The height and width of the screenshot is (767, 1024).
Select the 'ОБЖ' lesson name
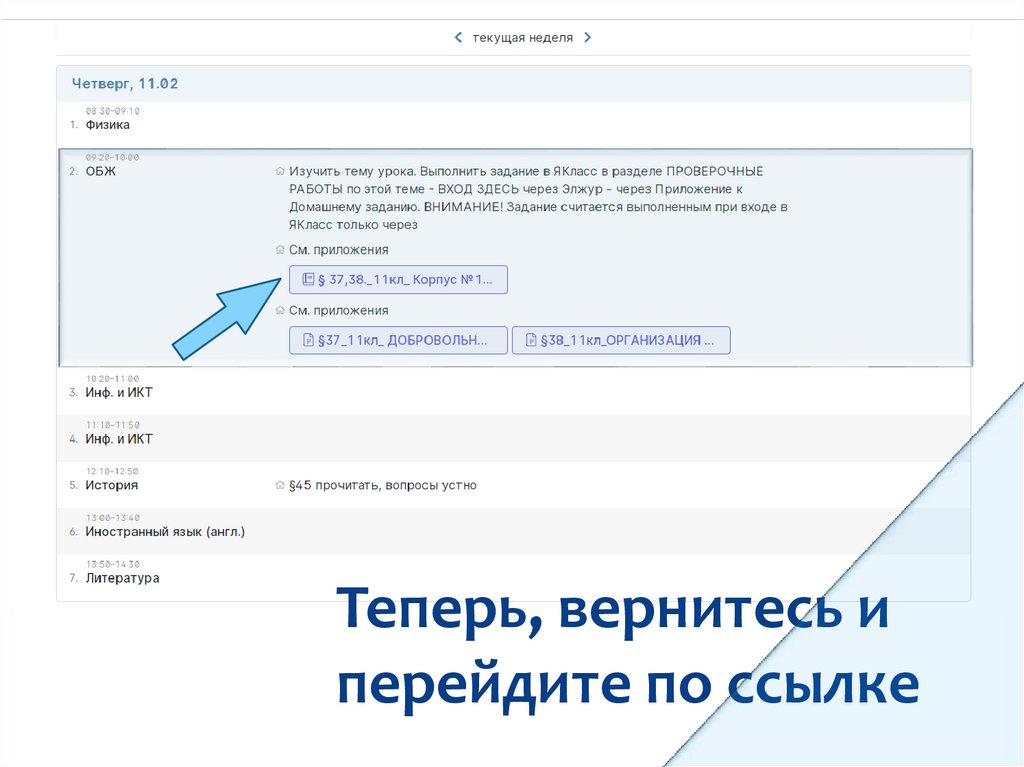coord(101,171)
